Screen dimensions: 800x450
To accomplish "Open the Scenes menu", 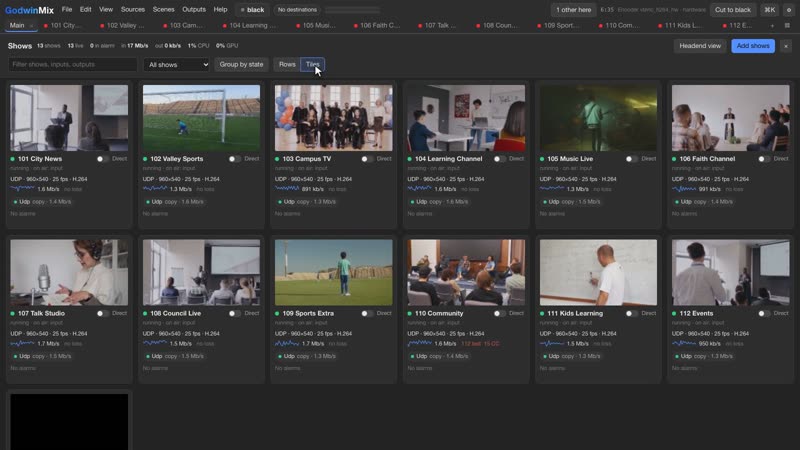I will tap(163, 10).
